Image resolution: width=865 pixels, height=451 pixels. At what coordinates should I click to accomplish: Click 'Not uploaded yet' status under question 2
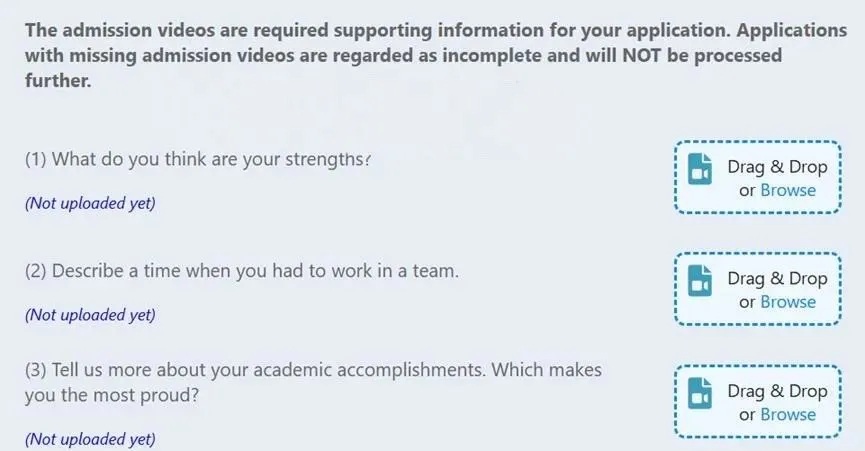click(x=90, y=315)
